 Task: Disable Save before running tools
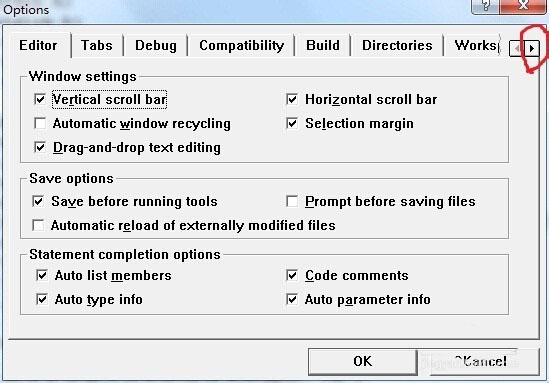click(x=38, y=201)
